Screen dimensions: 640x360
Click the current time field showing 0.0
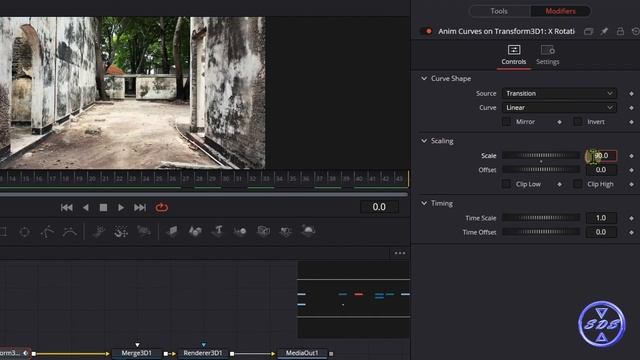379,207
